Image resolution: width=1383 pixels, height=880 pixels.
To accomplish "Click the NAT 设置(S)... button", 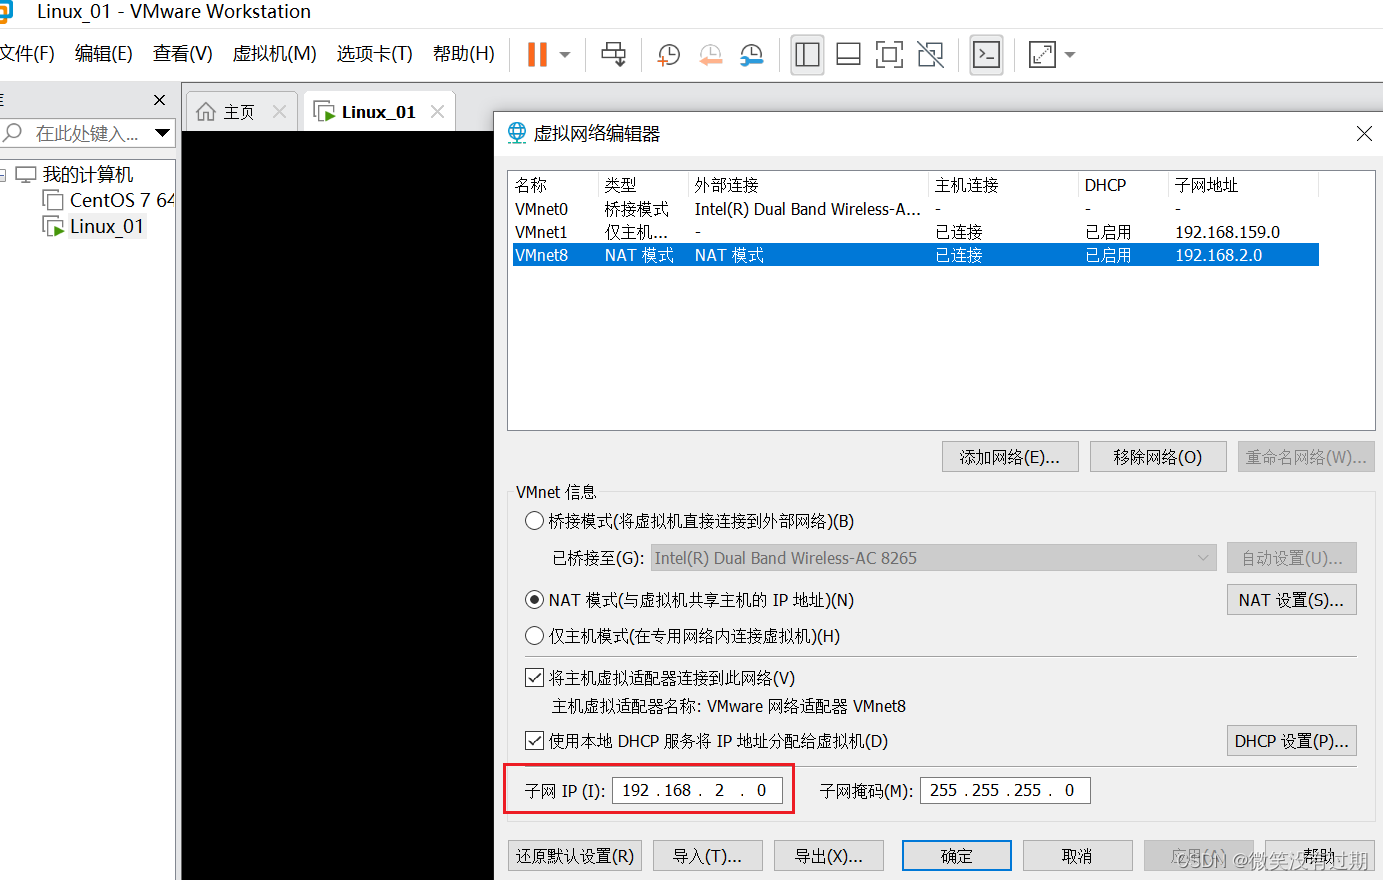I will pyautogui.click(x=1291, y=600).
